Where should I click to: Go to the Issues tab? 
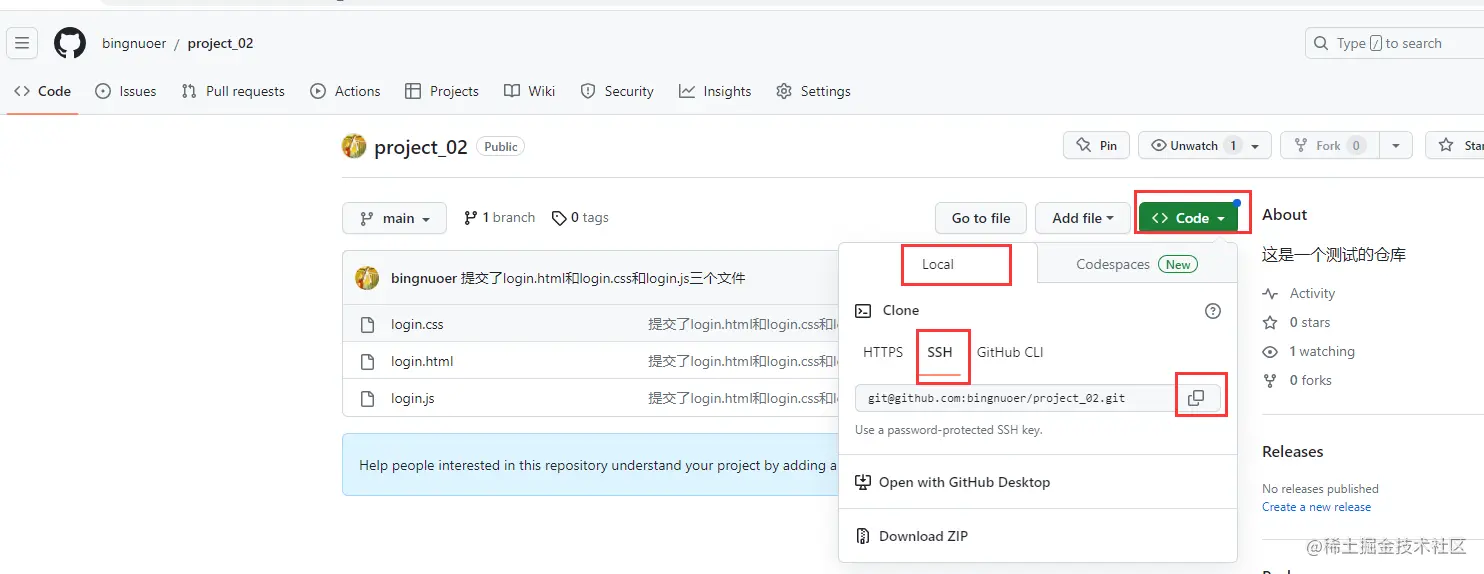tap(126, 91)
